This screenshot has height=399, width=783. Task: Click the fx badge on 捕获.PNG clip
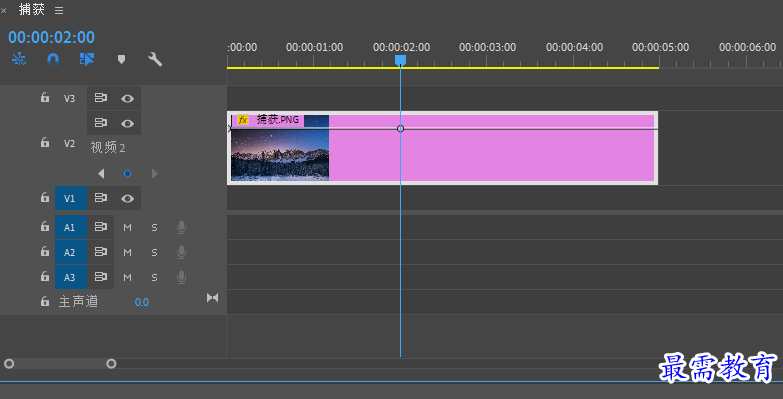coord(243,120)
